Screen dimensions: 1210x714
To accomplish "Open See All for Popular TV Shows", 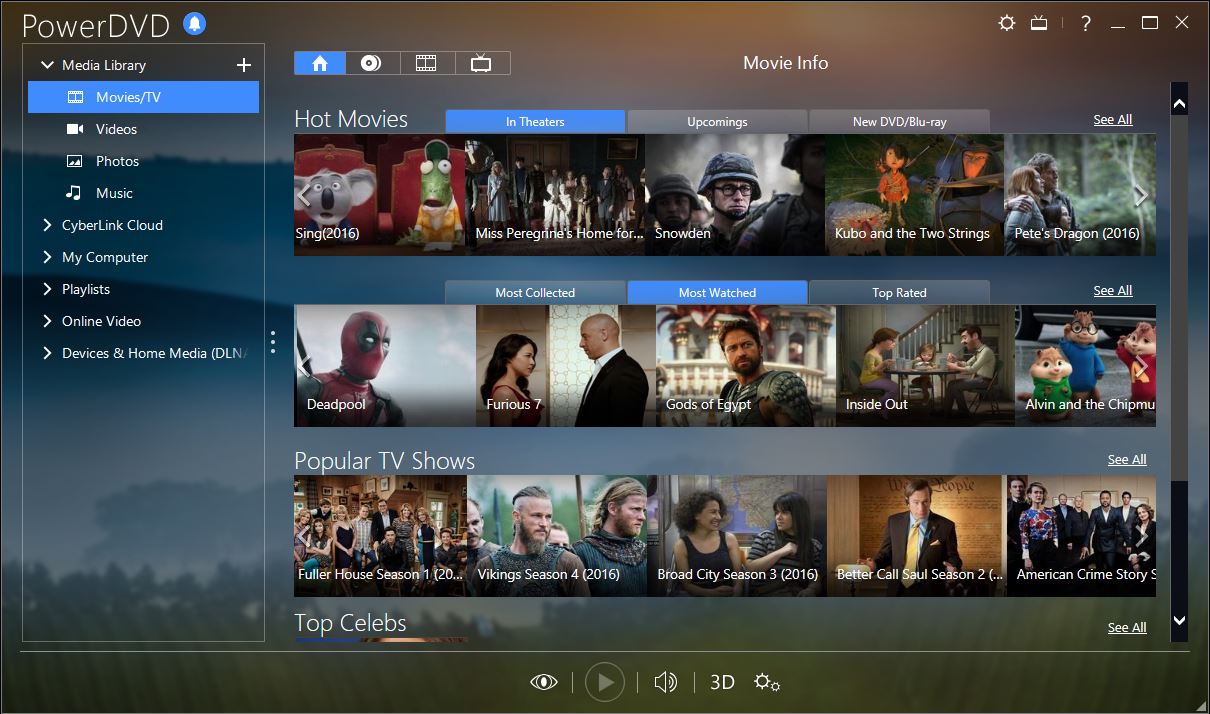I will [x=1127, y=459].
